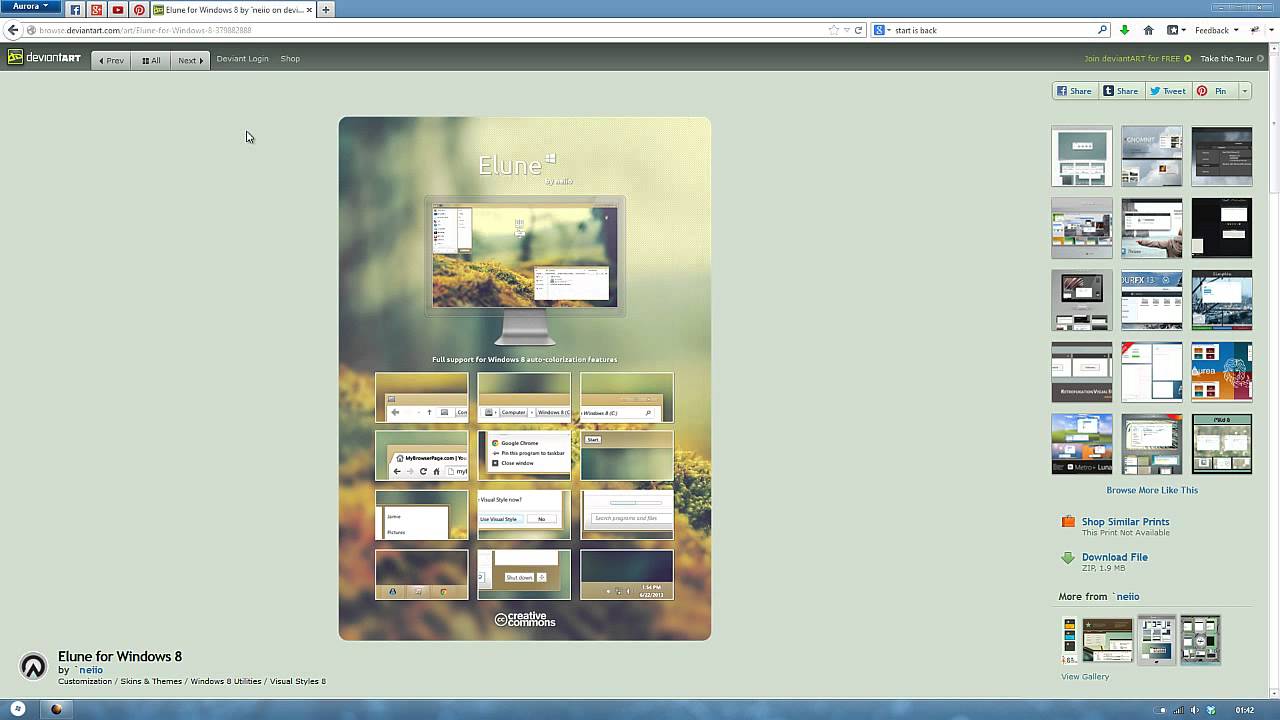Open the URL history dropdown arrow

click(x=847, y=30)
